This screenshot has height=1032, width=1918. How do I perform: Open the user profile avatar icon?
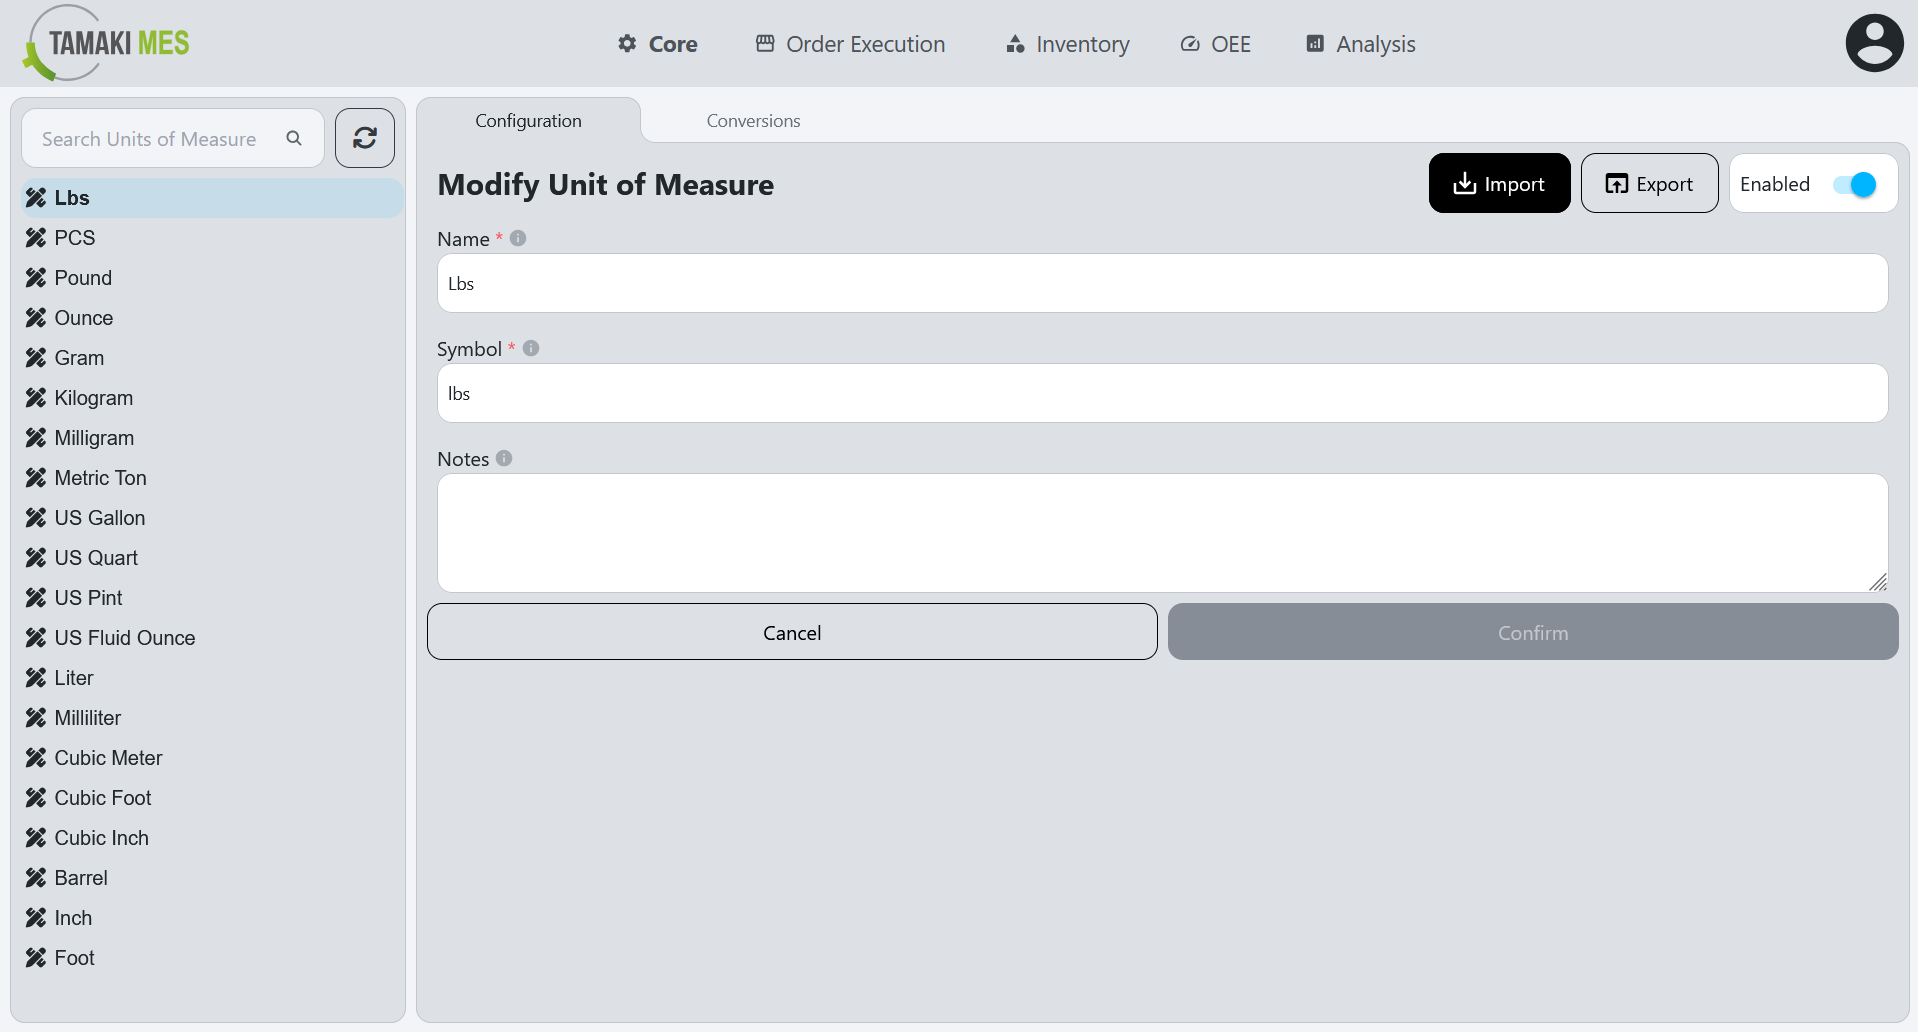click(1874, 42)
